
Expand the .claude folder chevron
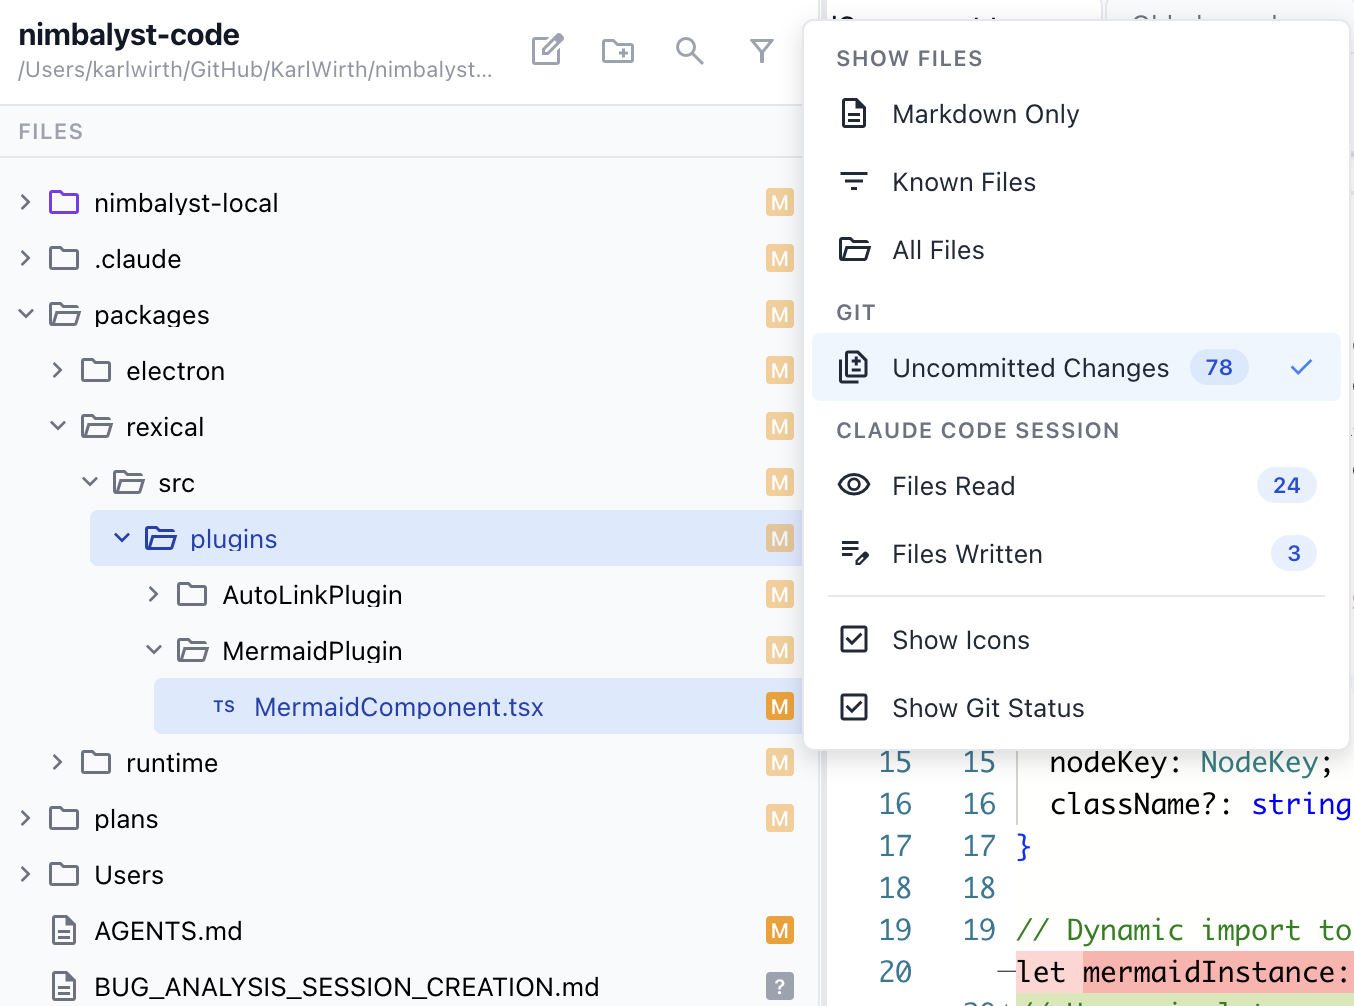coord(26,259)
